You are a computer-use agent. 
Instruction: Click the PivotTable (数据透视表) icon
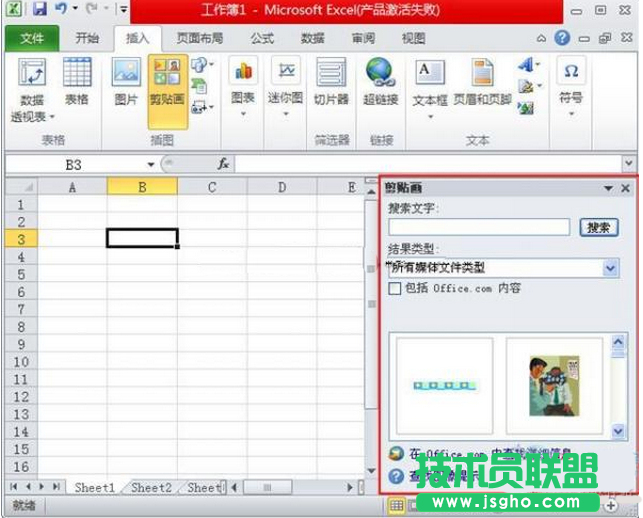[32, 73]
